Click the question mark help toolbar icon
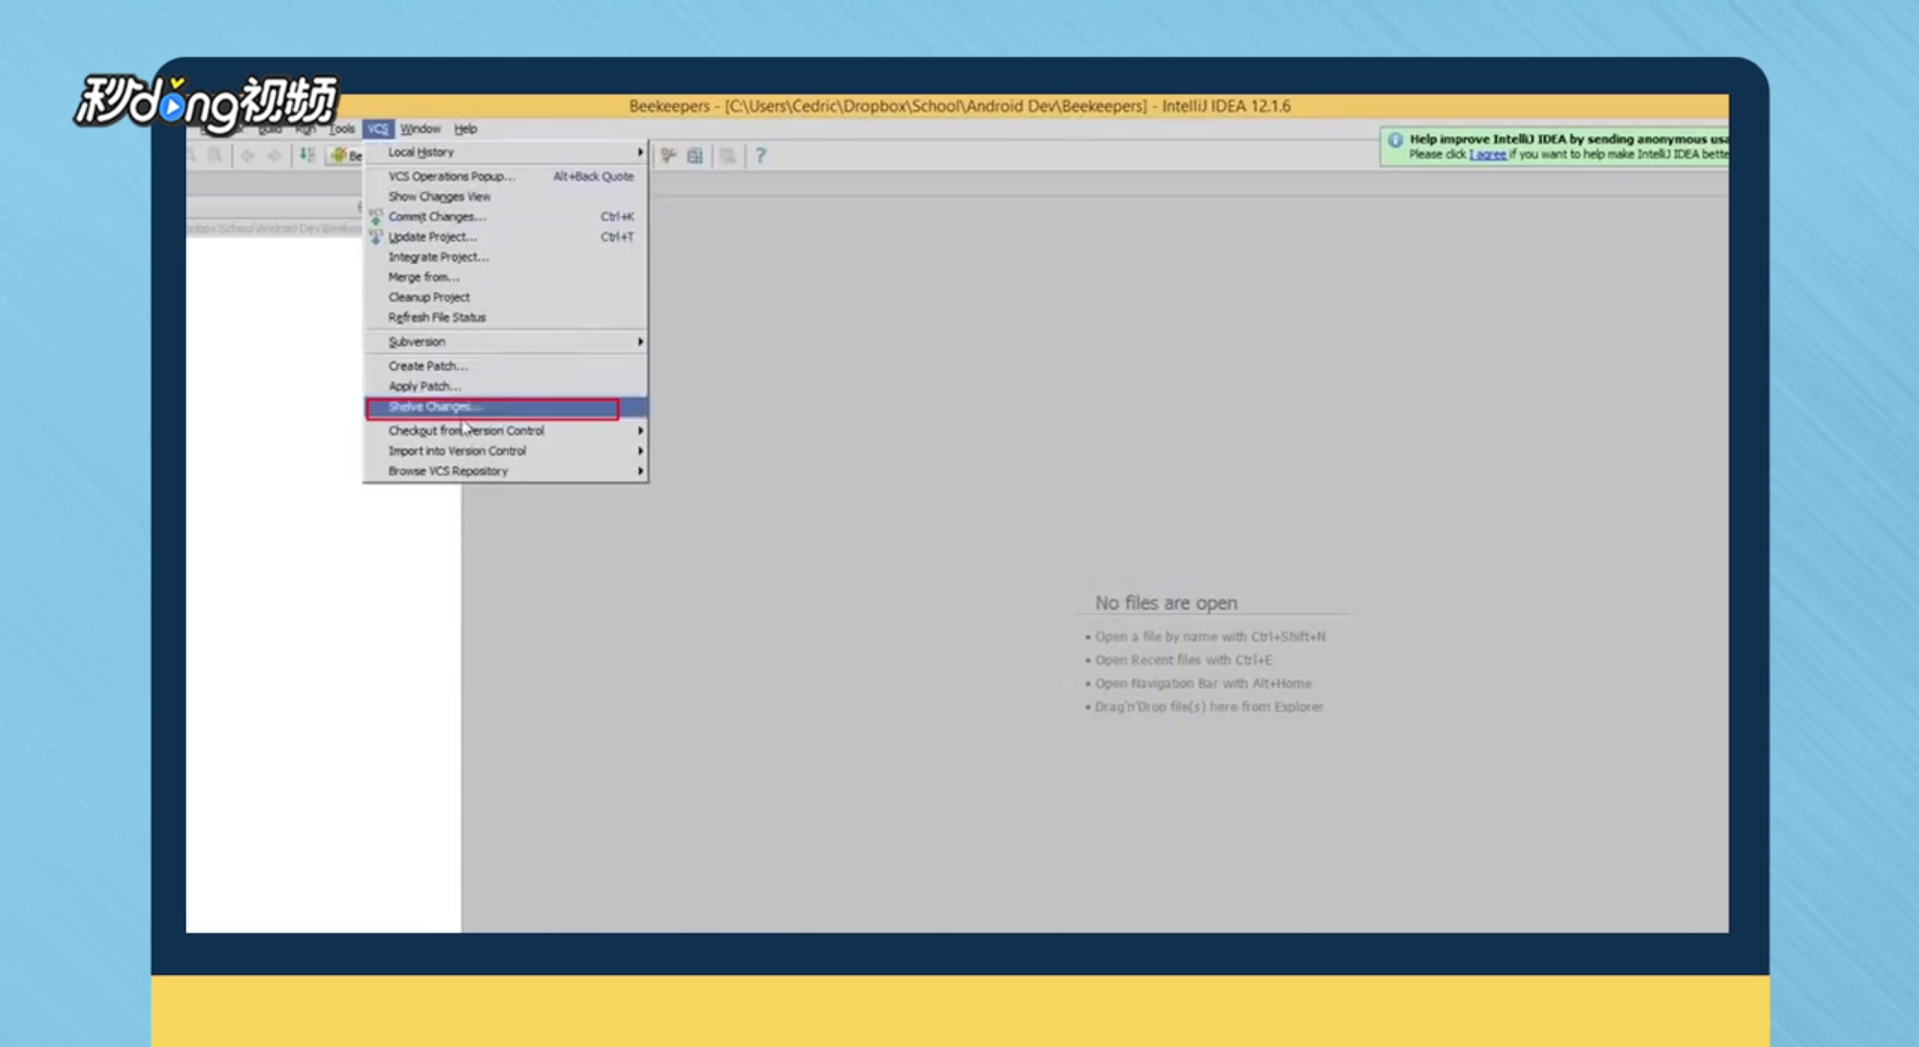Image resolution: width=1919 pixels, height=1047 pixels. coord(761,155)
